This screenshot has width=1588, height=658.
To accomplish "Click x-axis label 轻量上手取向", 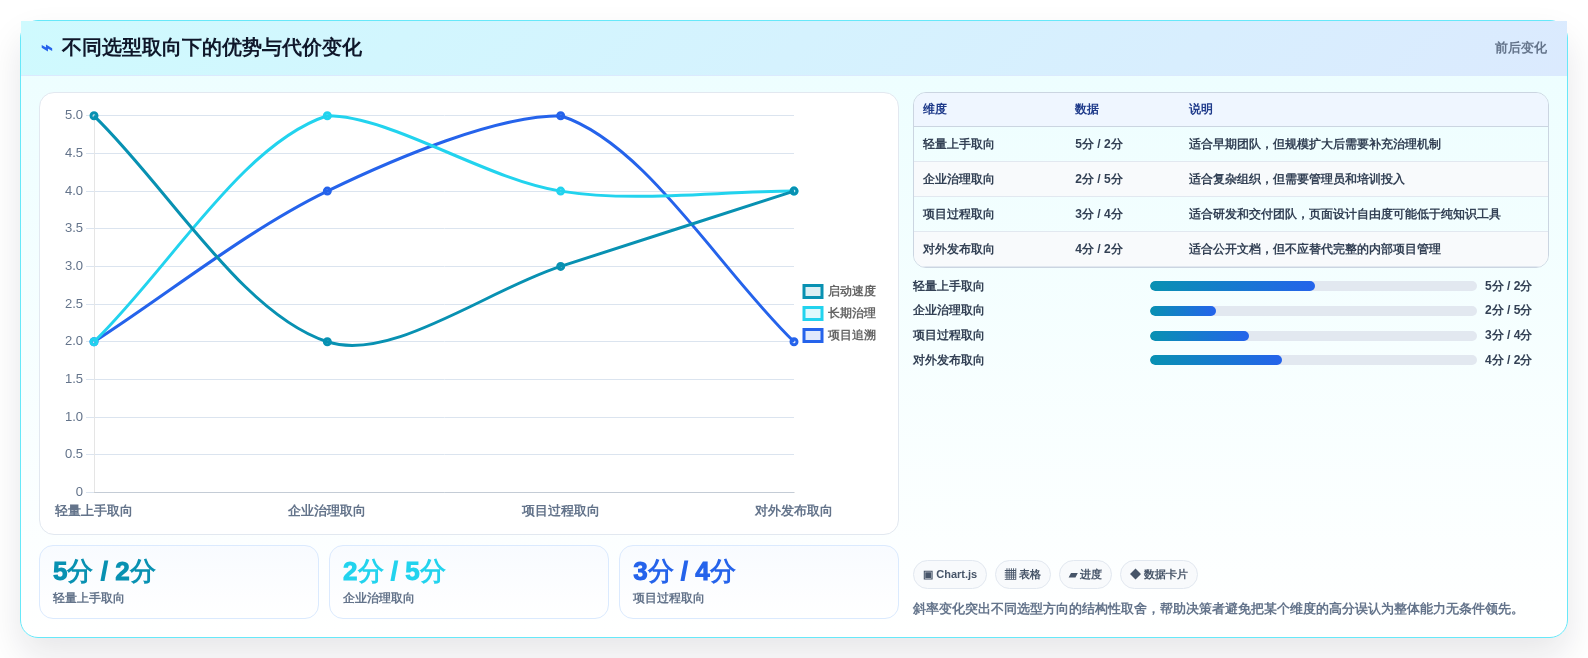I will pyautogui.click(x=94, y=511).
